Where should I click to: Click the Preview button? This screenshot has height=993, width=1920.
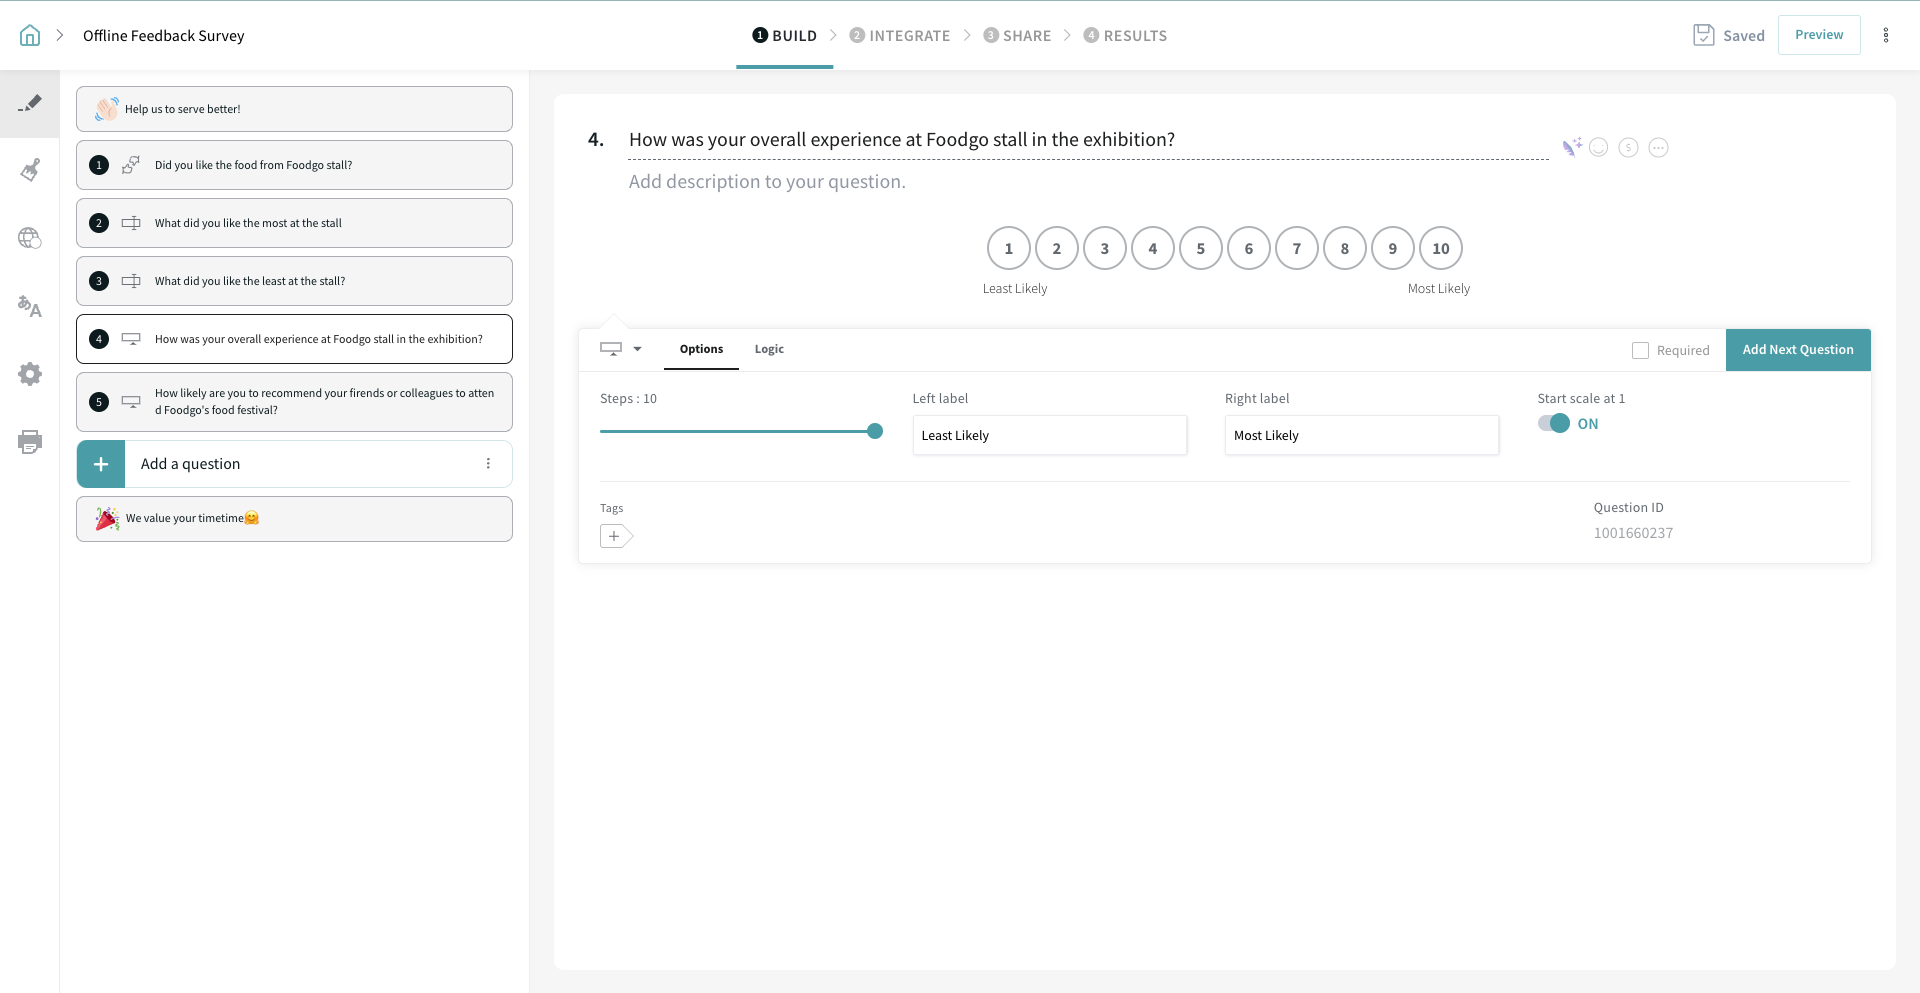point(1818,35)
